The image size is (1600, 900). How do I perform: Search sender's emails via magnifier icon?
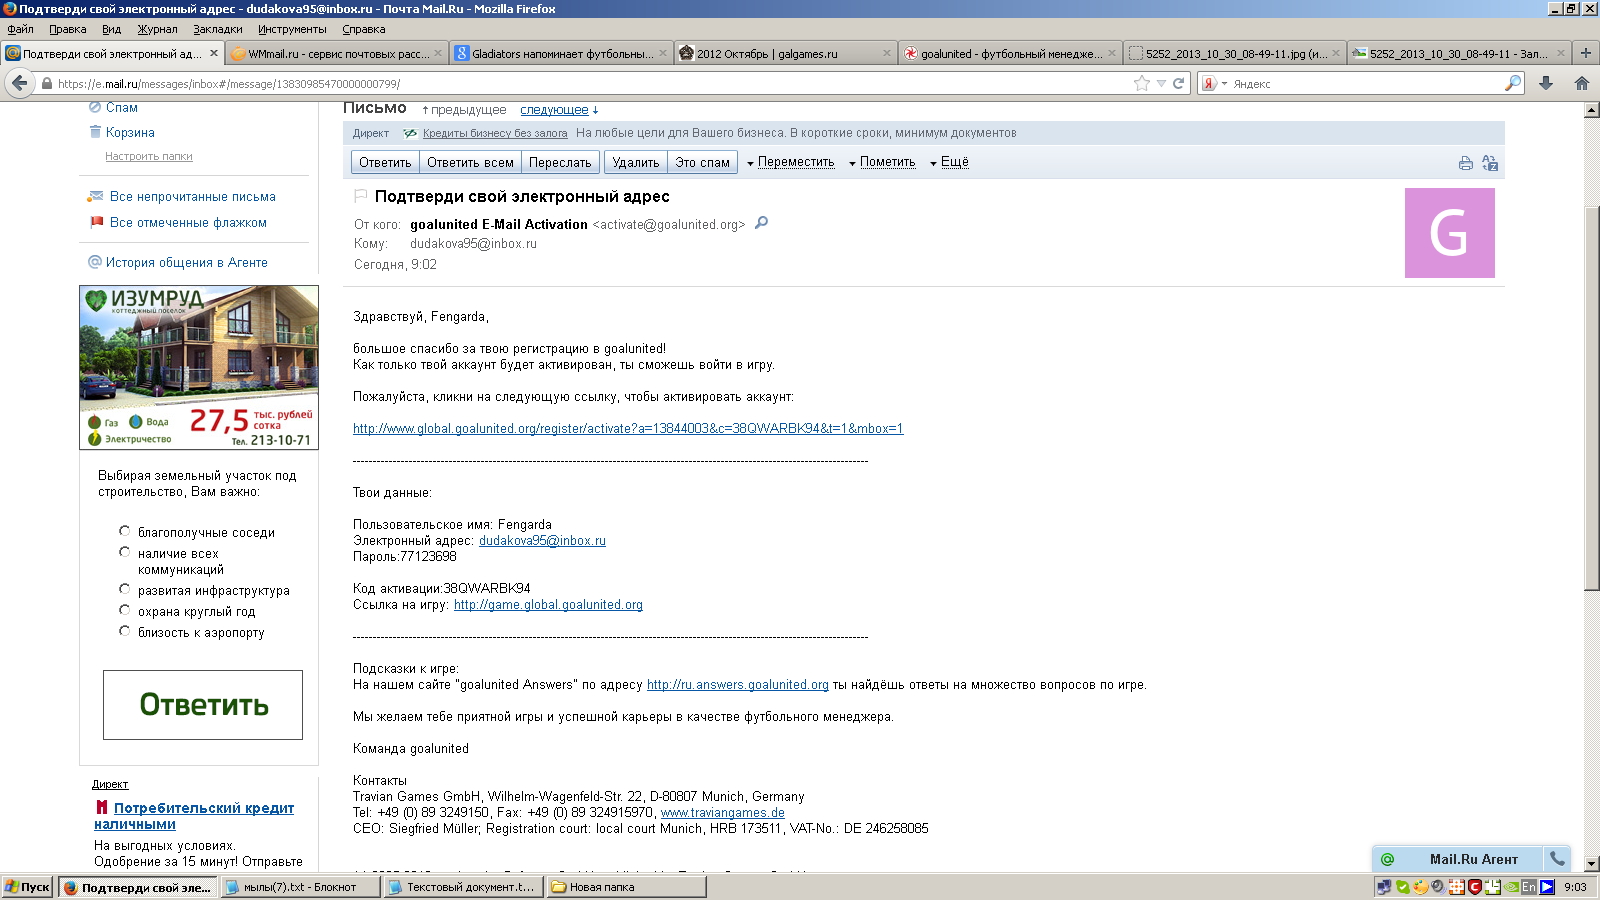761,223
